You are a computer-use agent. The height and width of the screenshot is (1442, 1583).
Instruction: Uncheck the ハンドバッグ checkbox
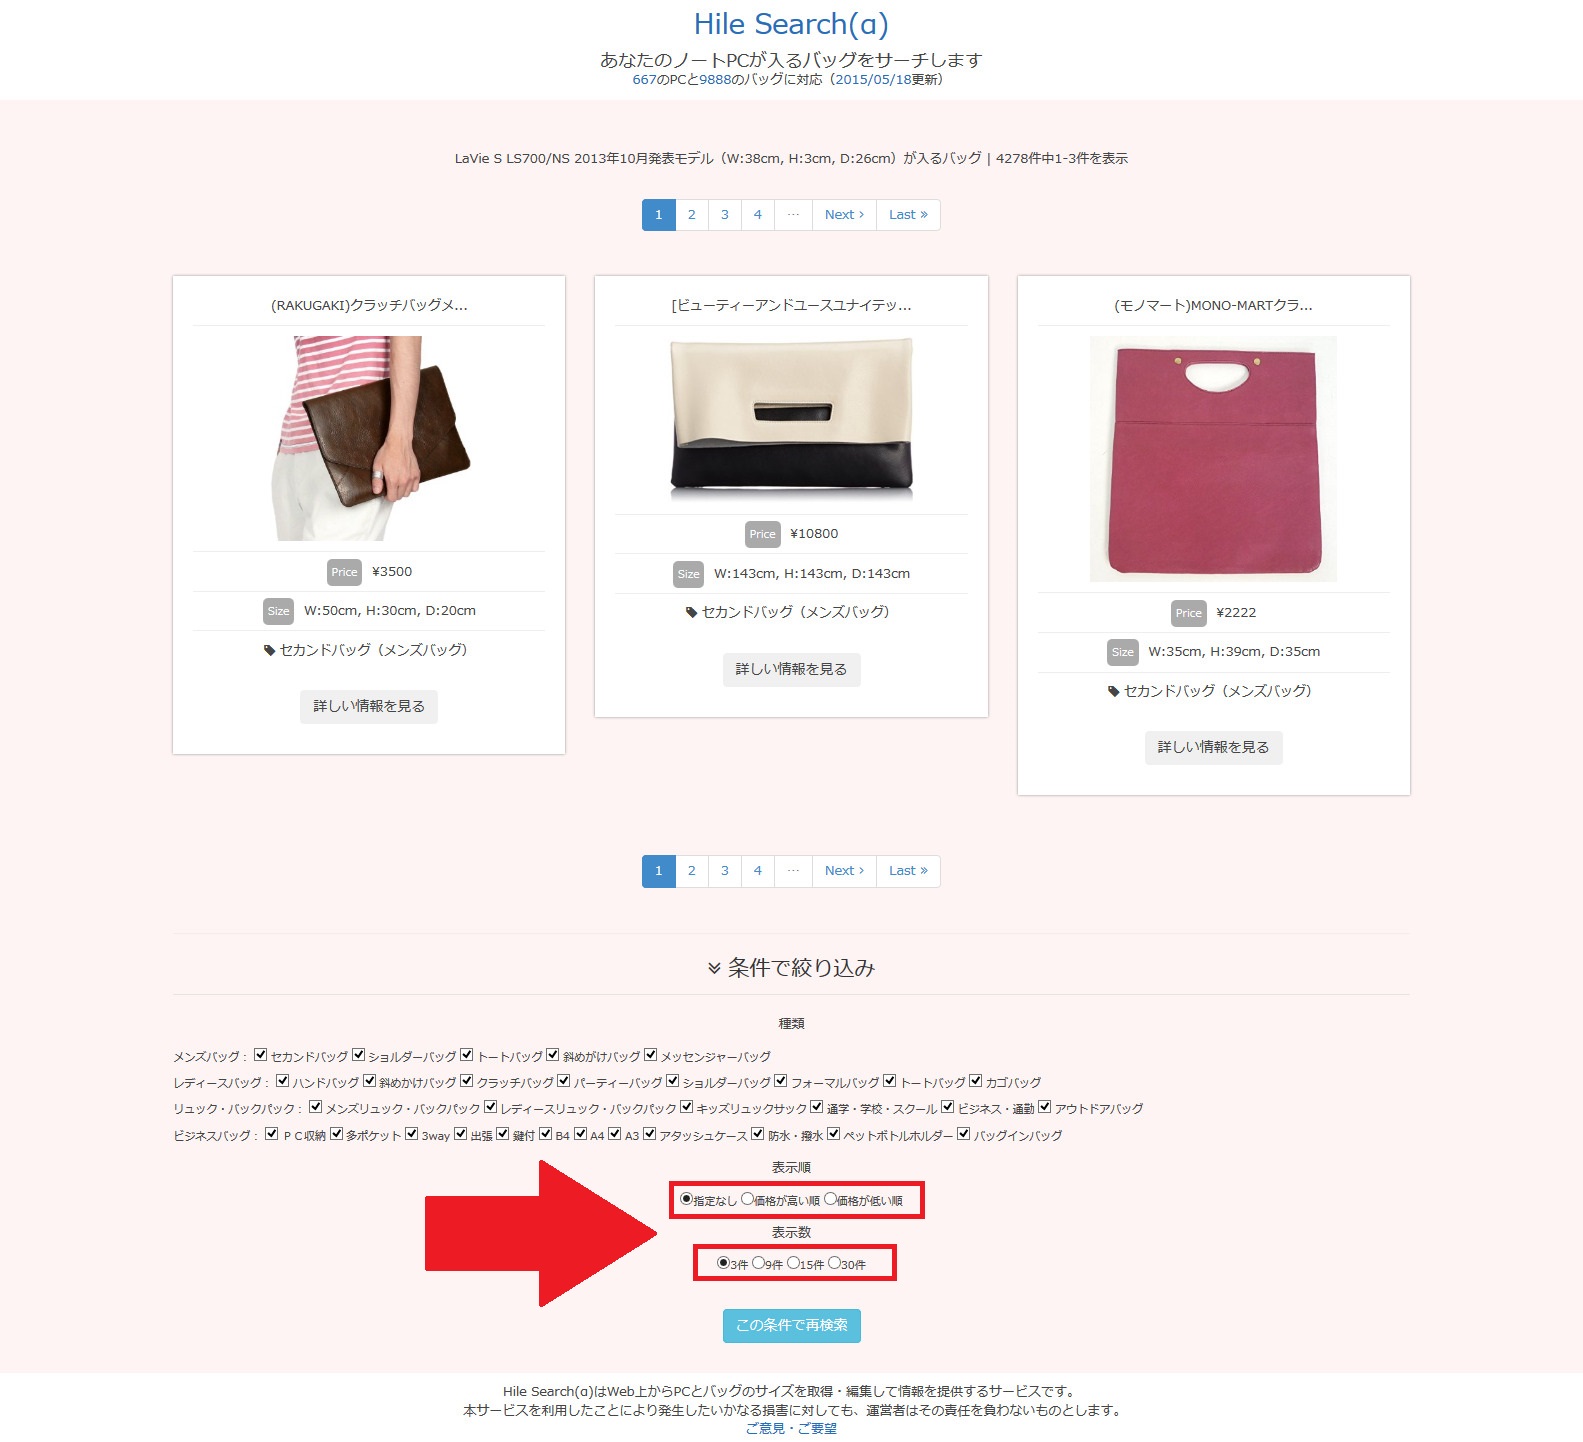(283, 1081)
